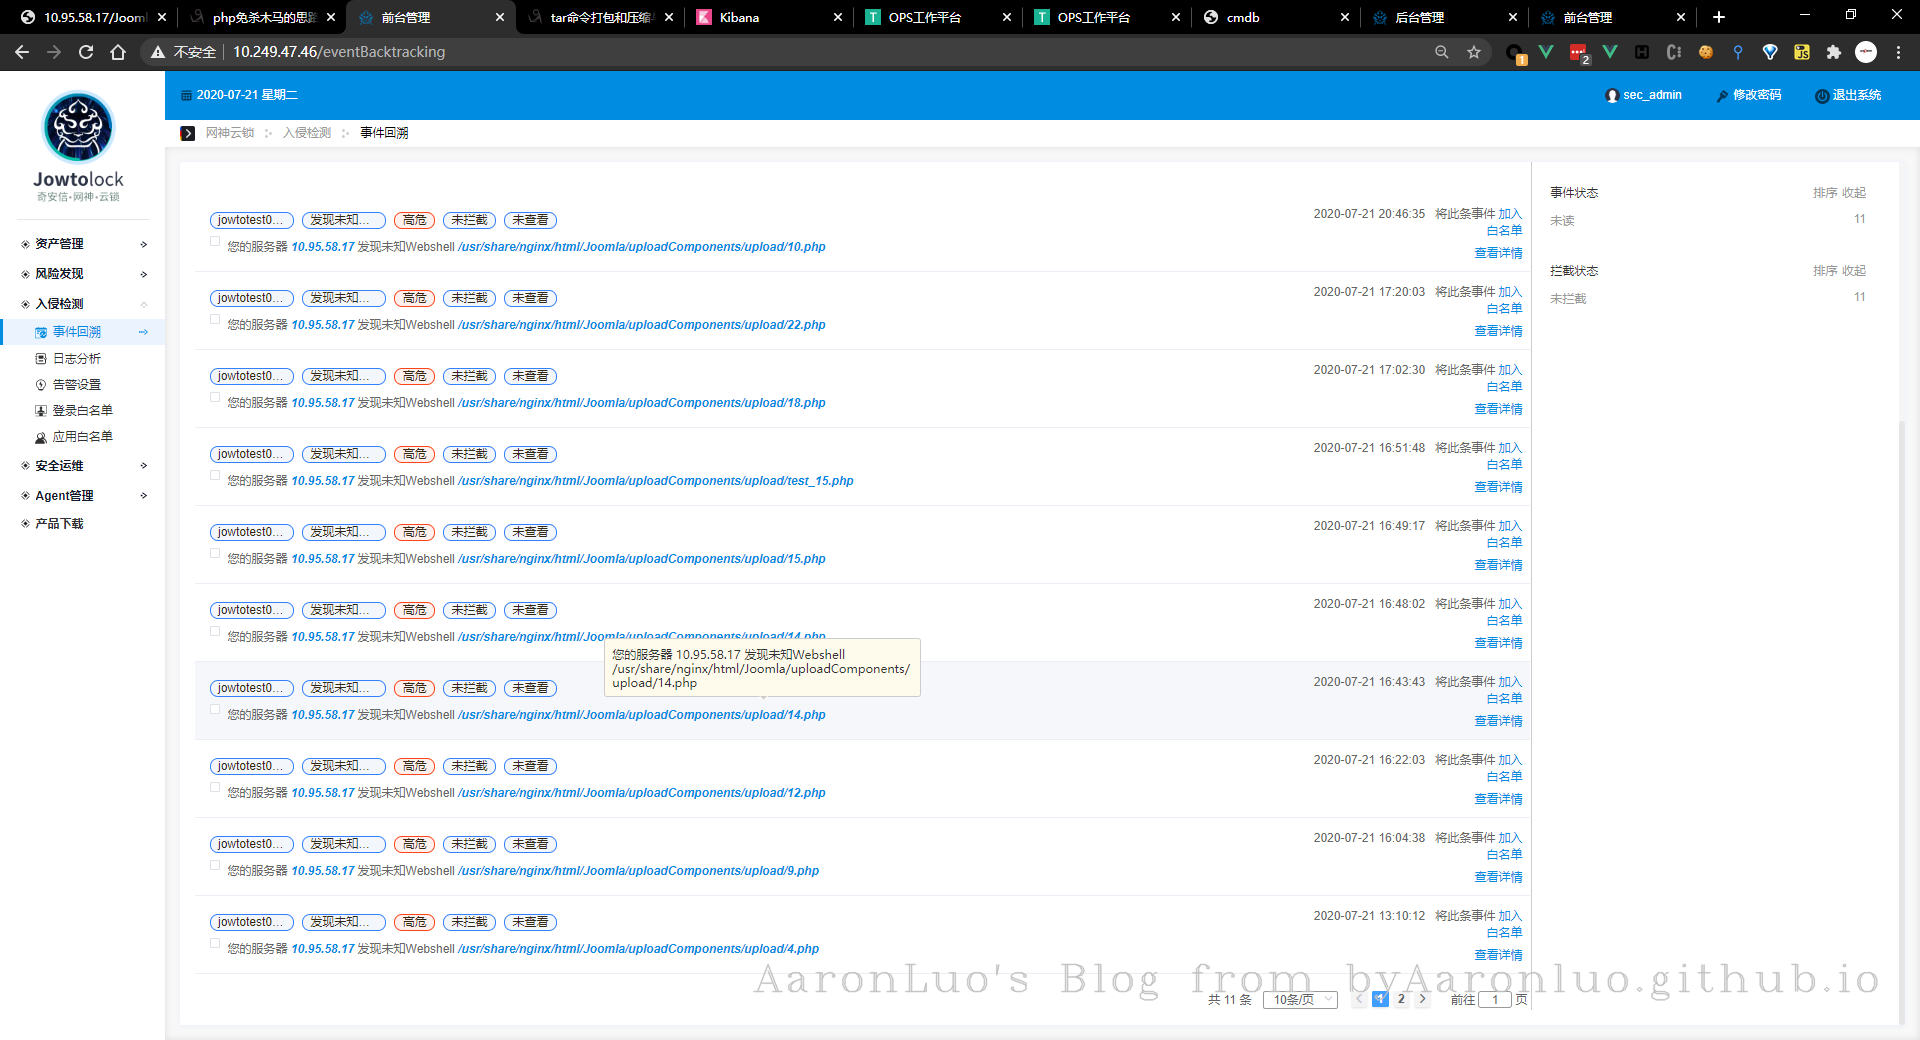Check the checkbox for the 18.php event
The image size is (1920, 1040).
pyautogui.click(x=215, y=398)
